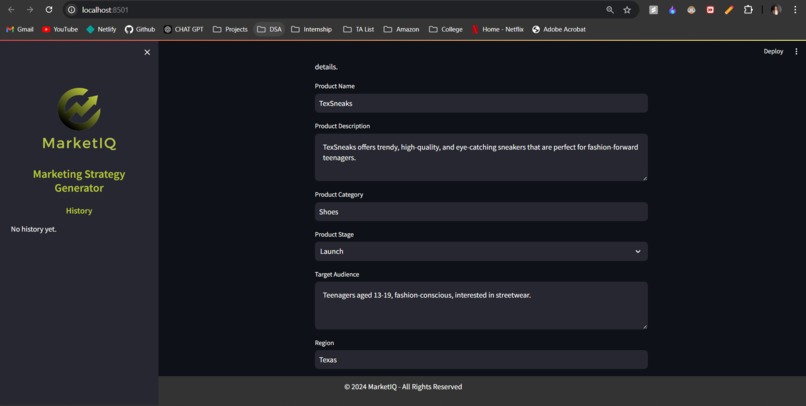Open the Product Stage dropdown showing Launch
This screenshot has width=806, height=406.
coord(481,251)
